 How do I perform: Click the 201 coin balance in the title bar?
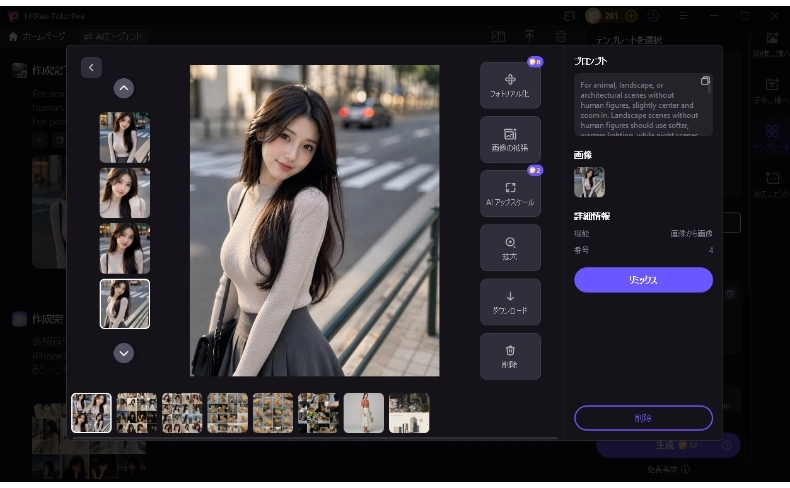pos(611,16)
